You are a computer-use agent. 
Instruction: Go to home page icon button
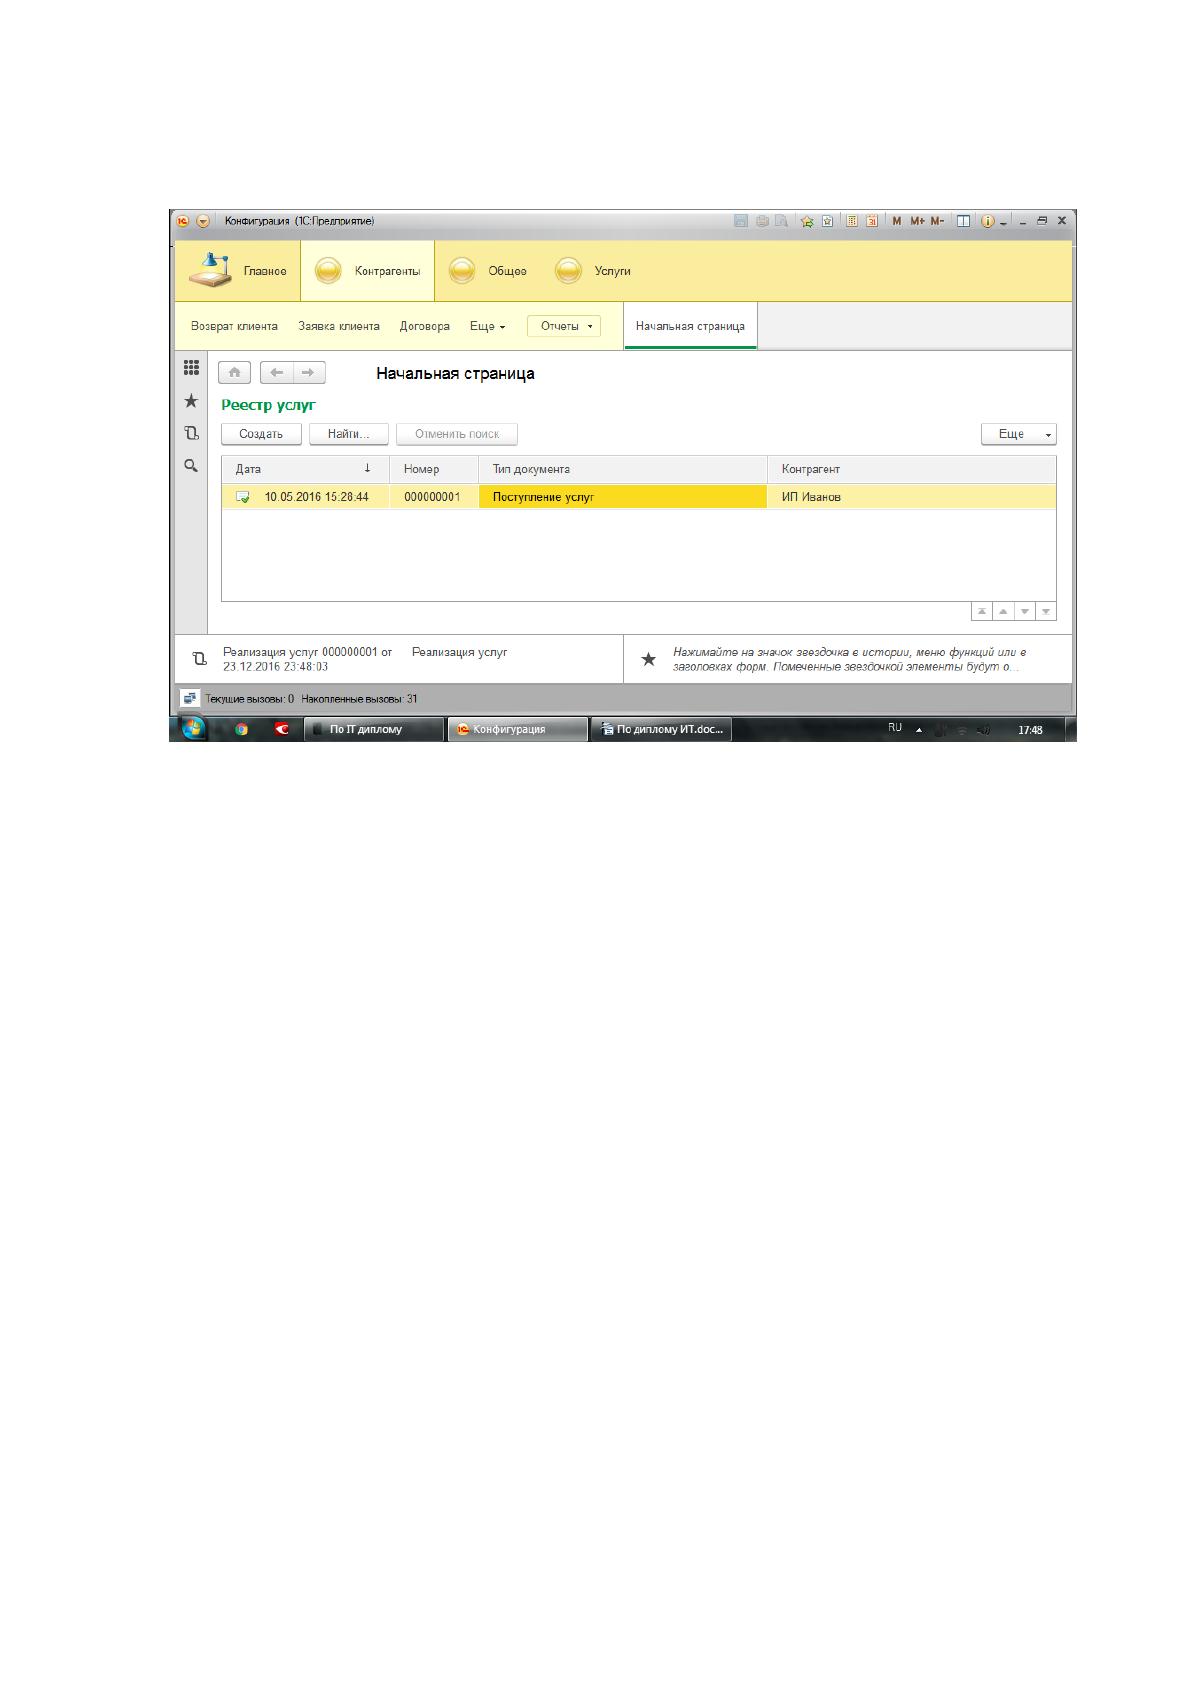click(x=234, y=373)
